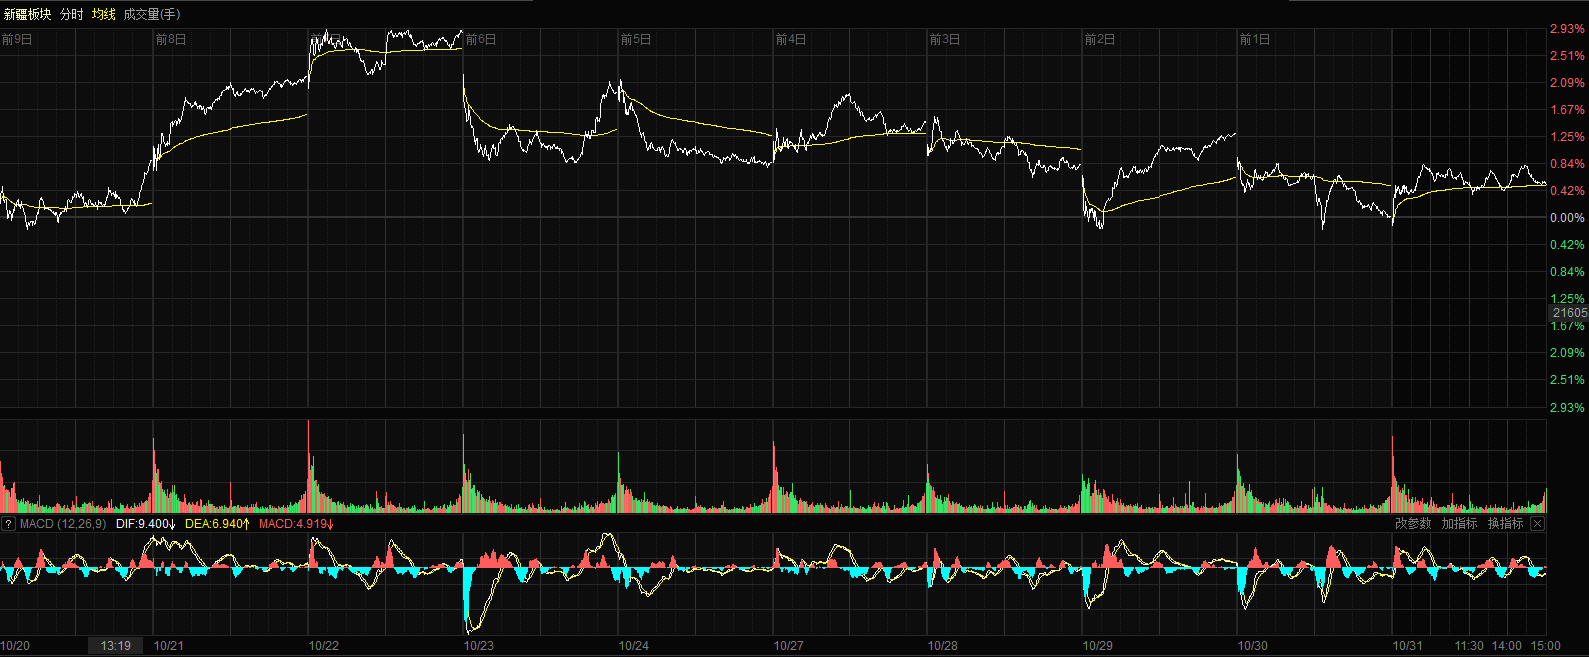Close the MACD indicator panel

1538,524
